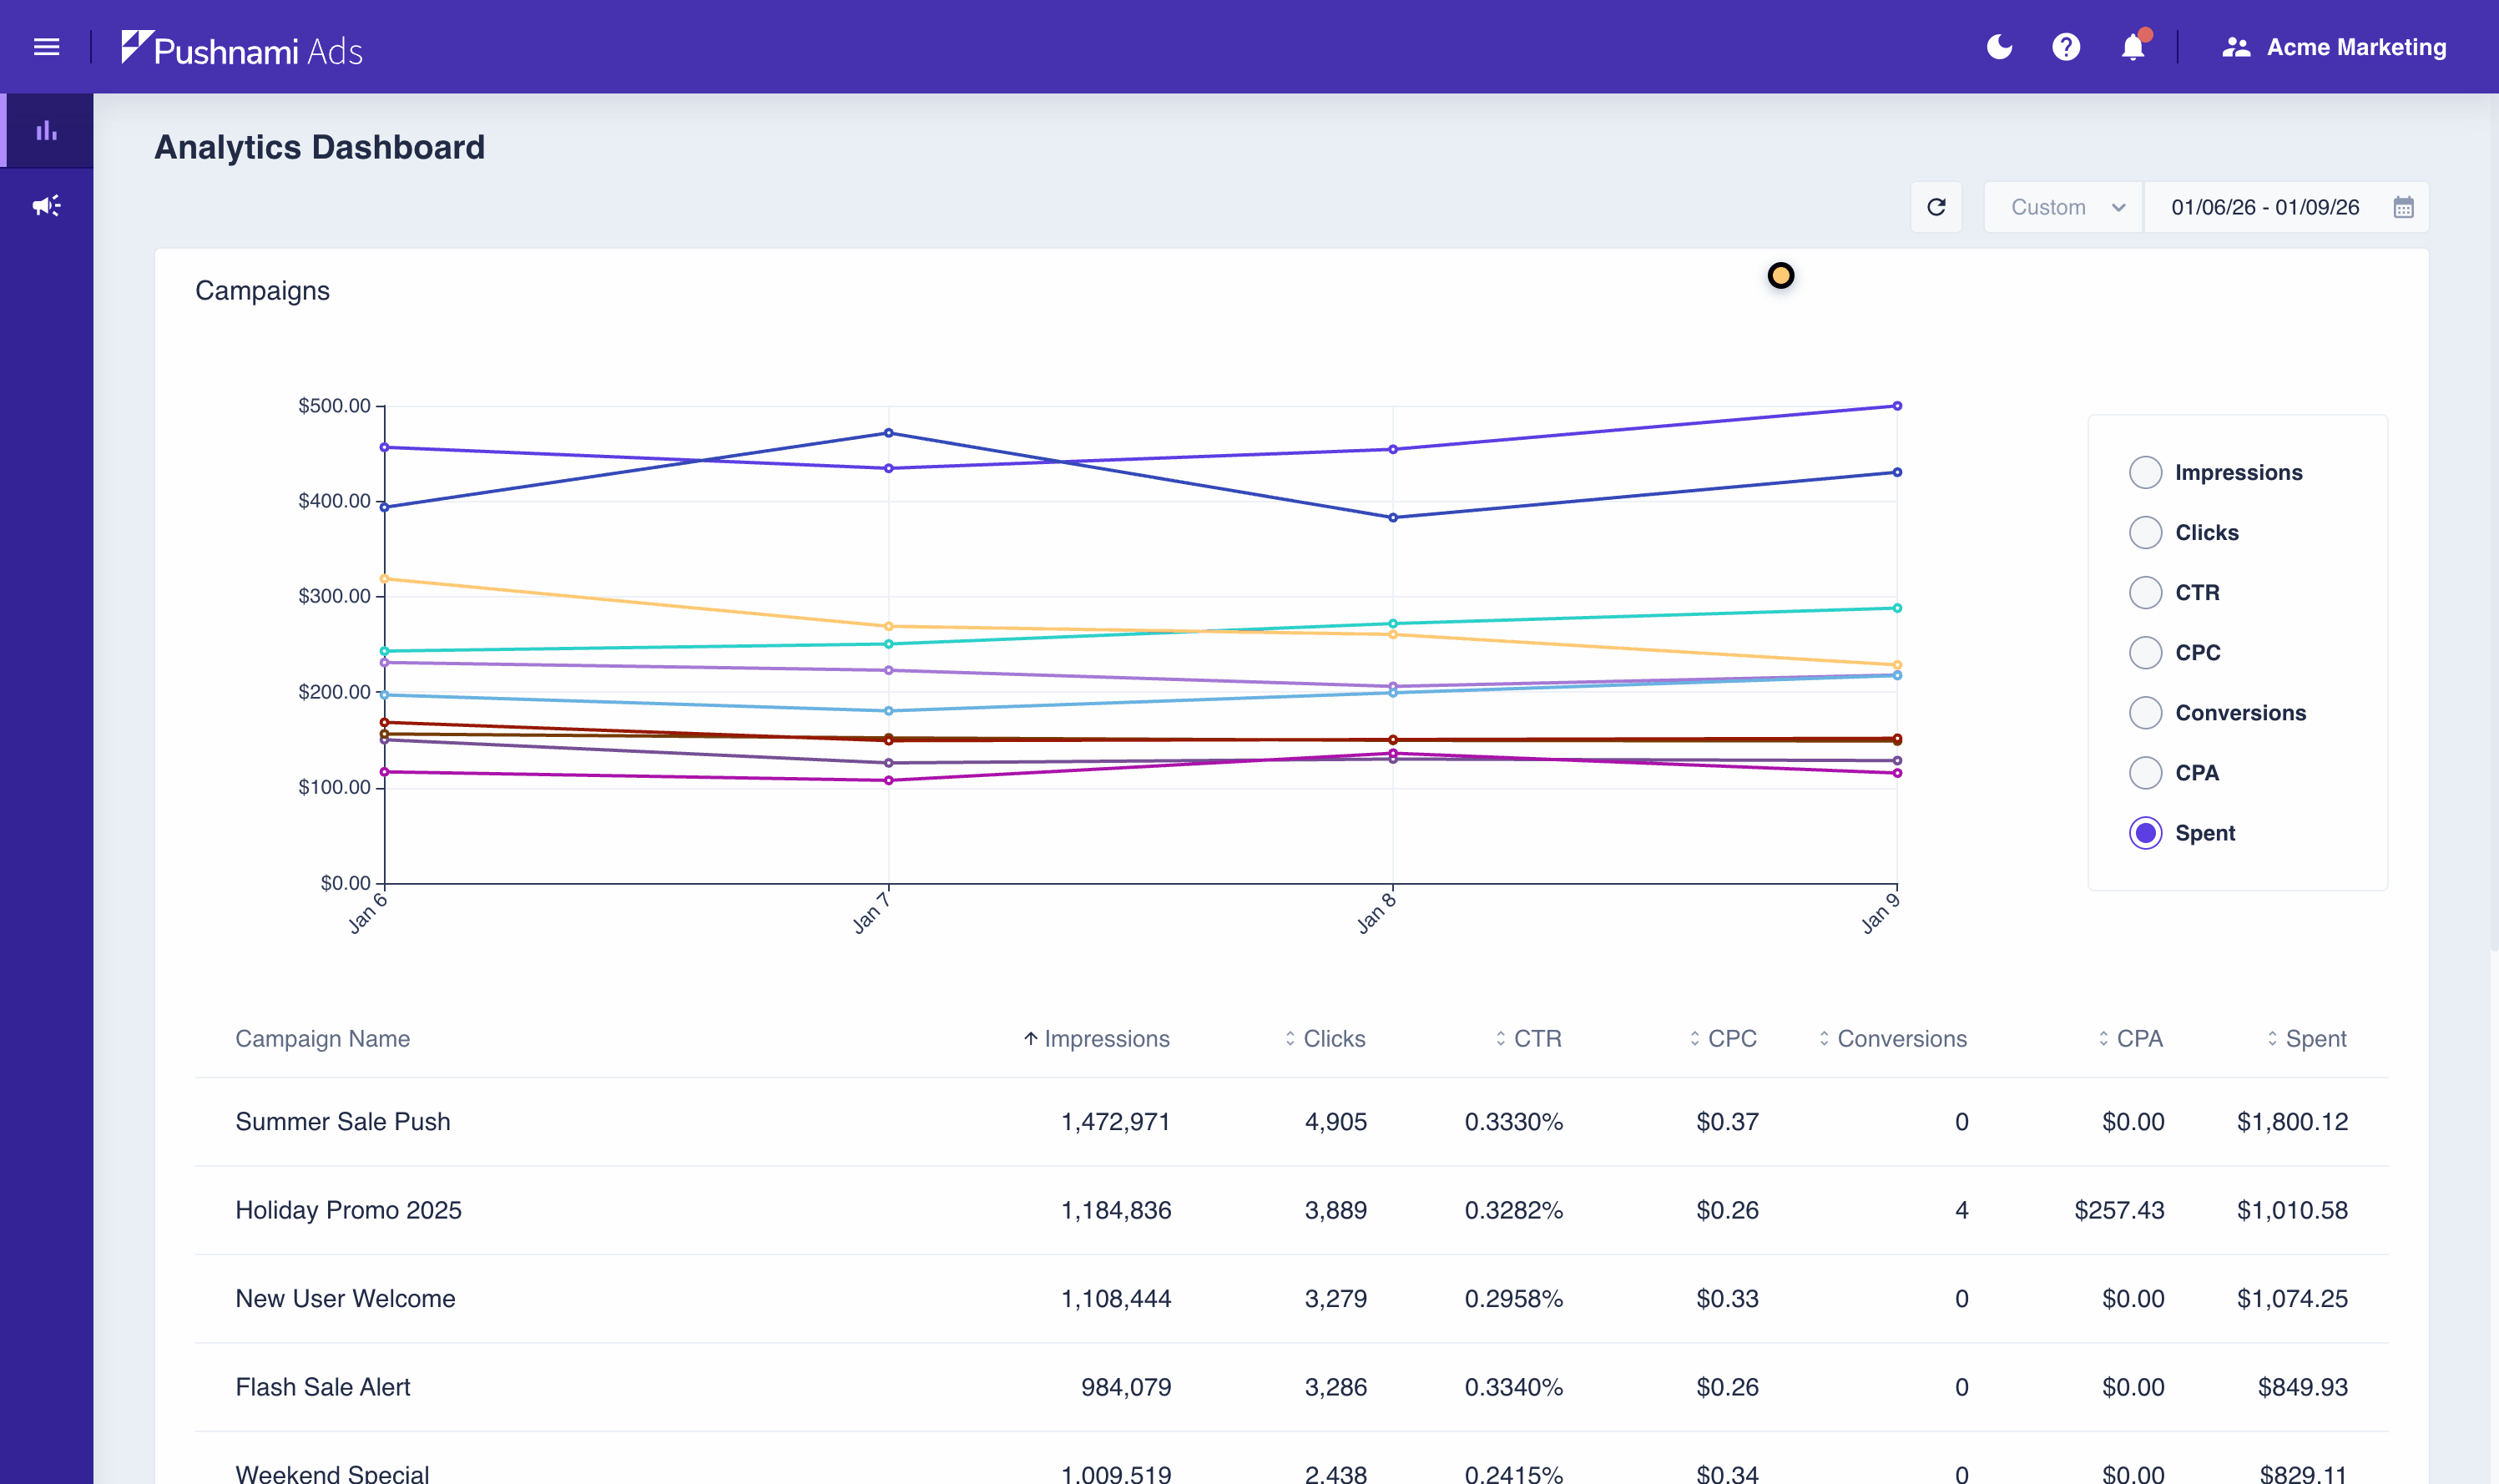Sort table by Spent column
This screenshot has width=2499, height=1484.
(2306, 1038)
